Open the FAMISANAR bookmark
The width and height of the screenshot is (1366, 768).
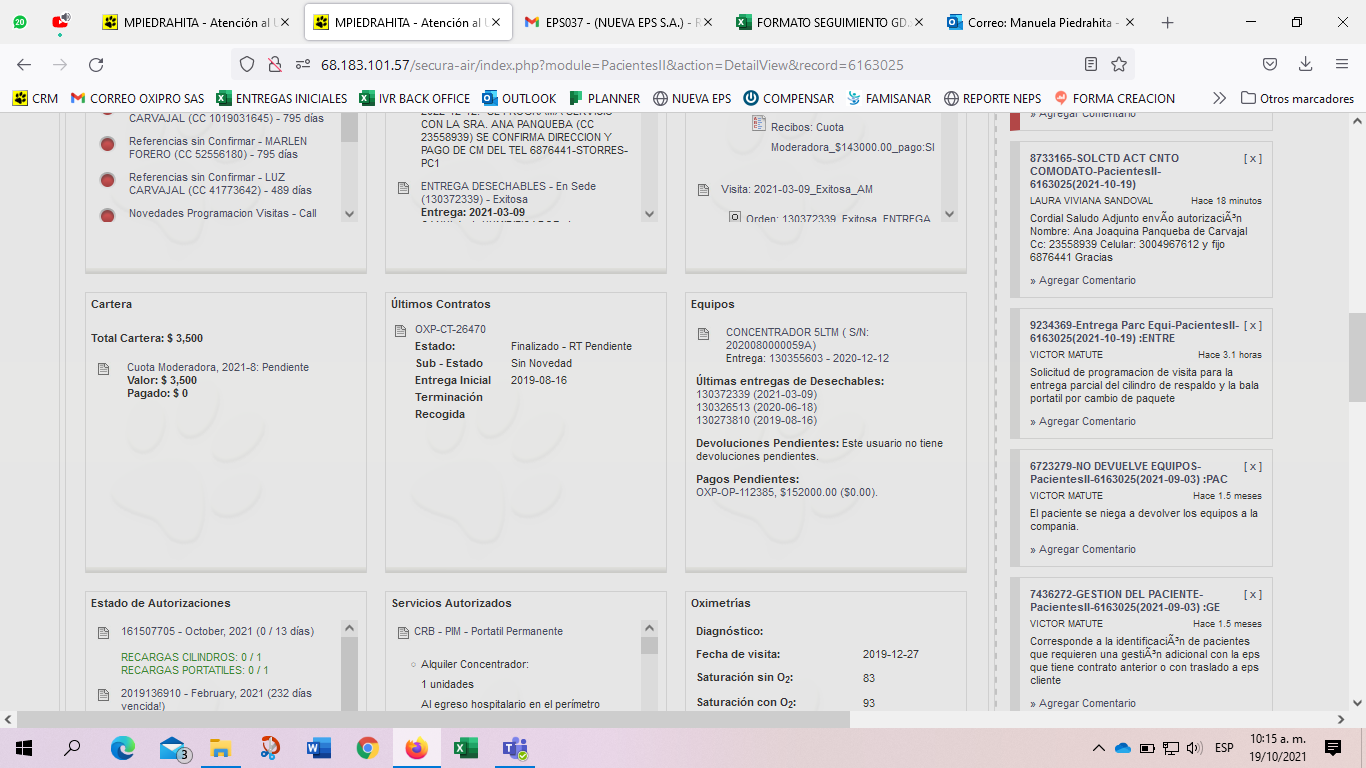[x=888, y=98]
